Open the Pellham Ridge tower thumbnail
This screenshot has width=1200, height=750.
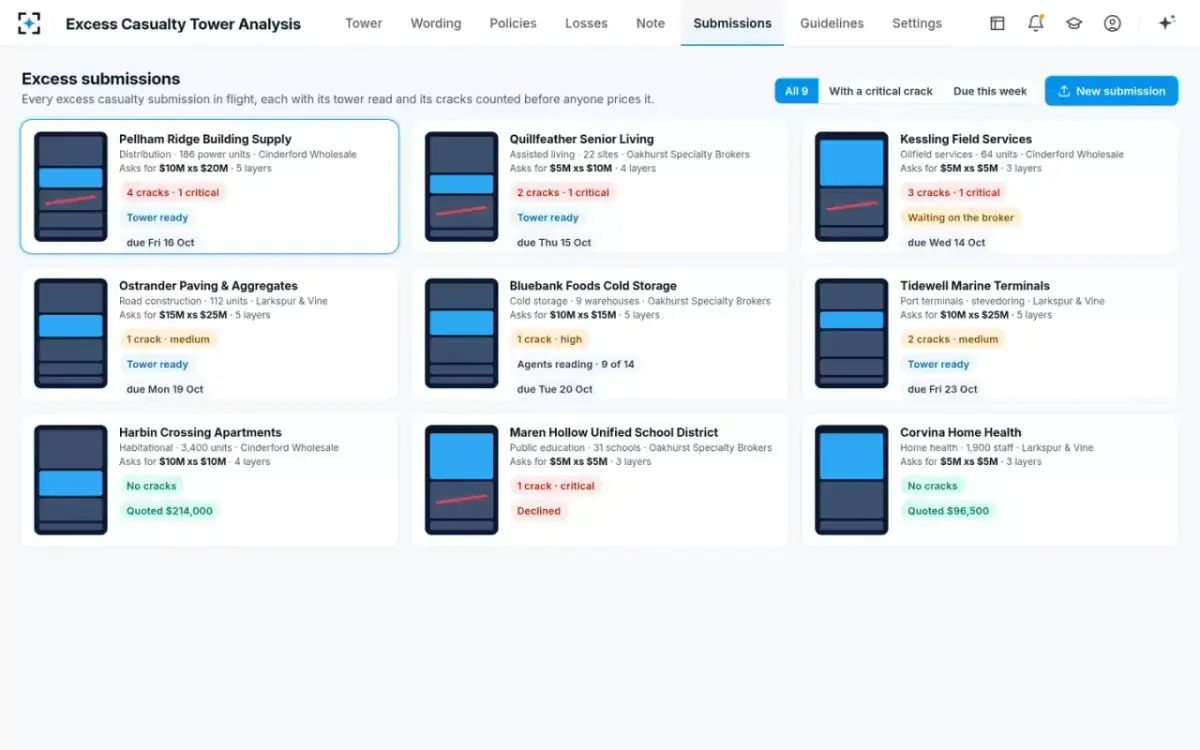click(x=71, y=187)
